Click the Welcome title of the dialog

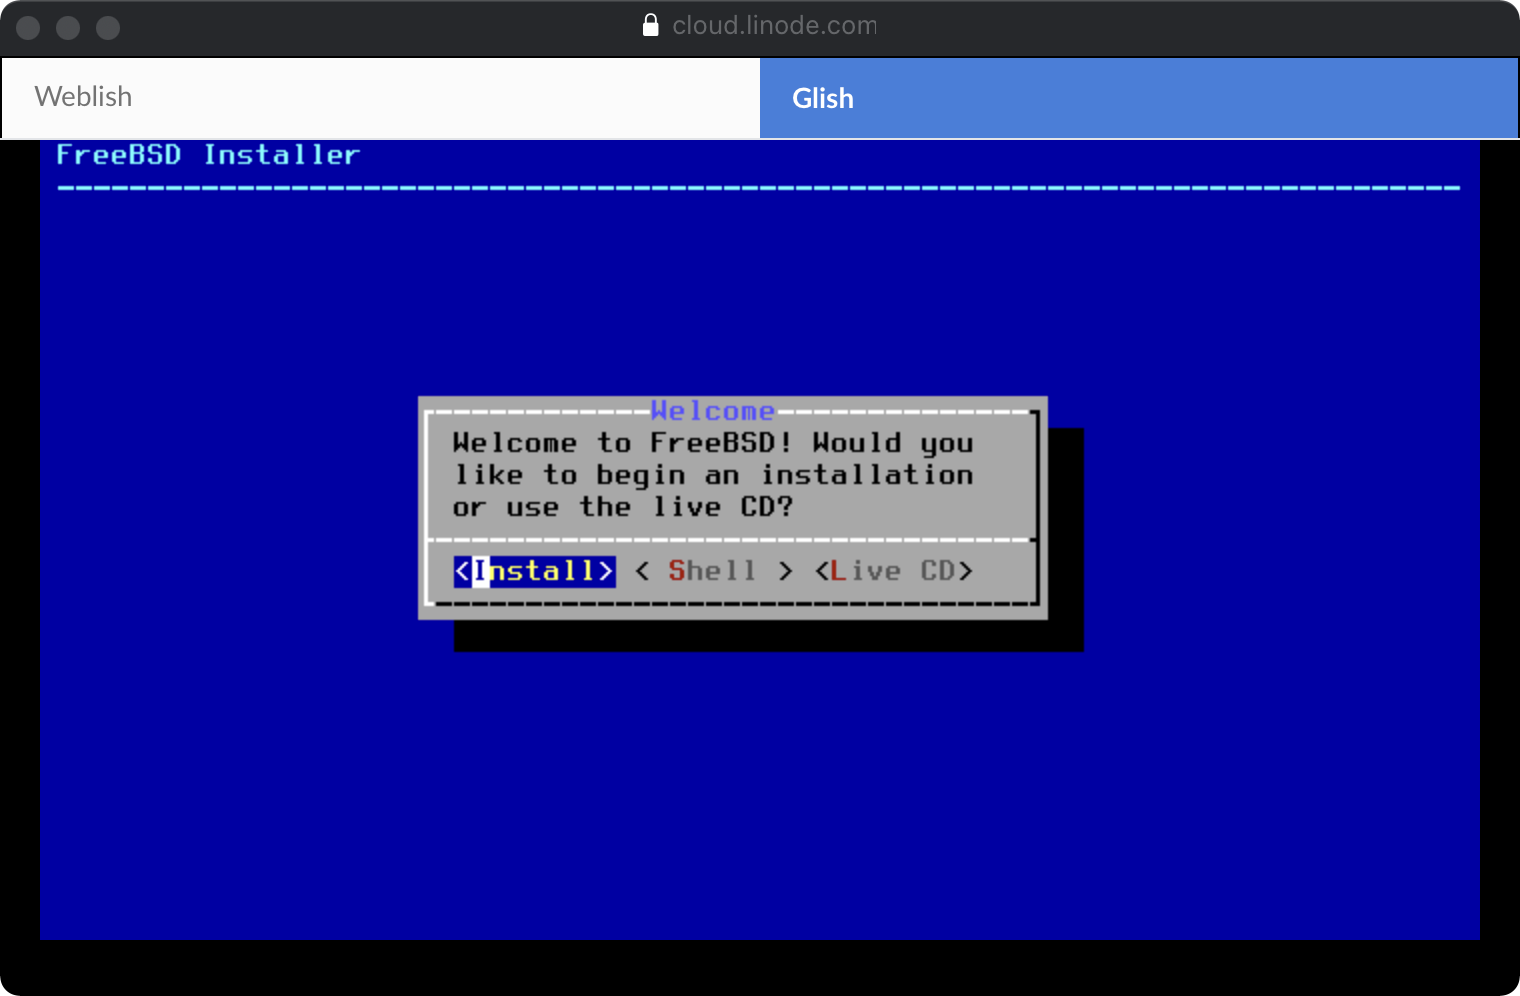[712, 411]
